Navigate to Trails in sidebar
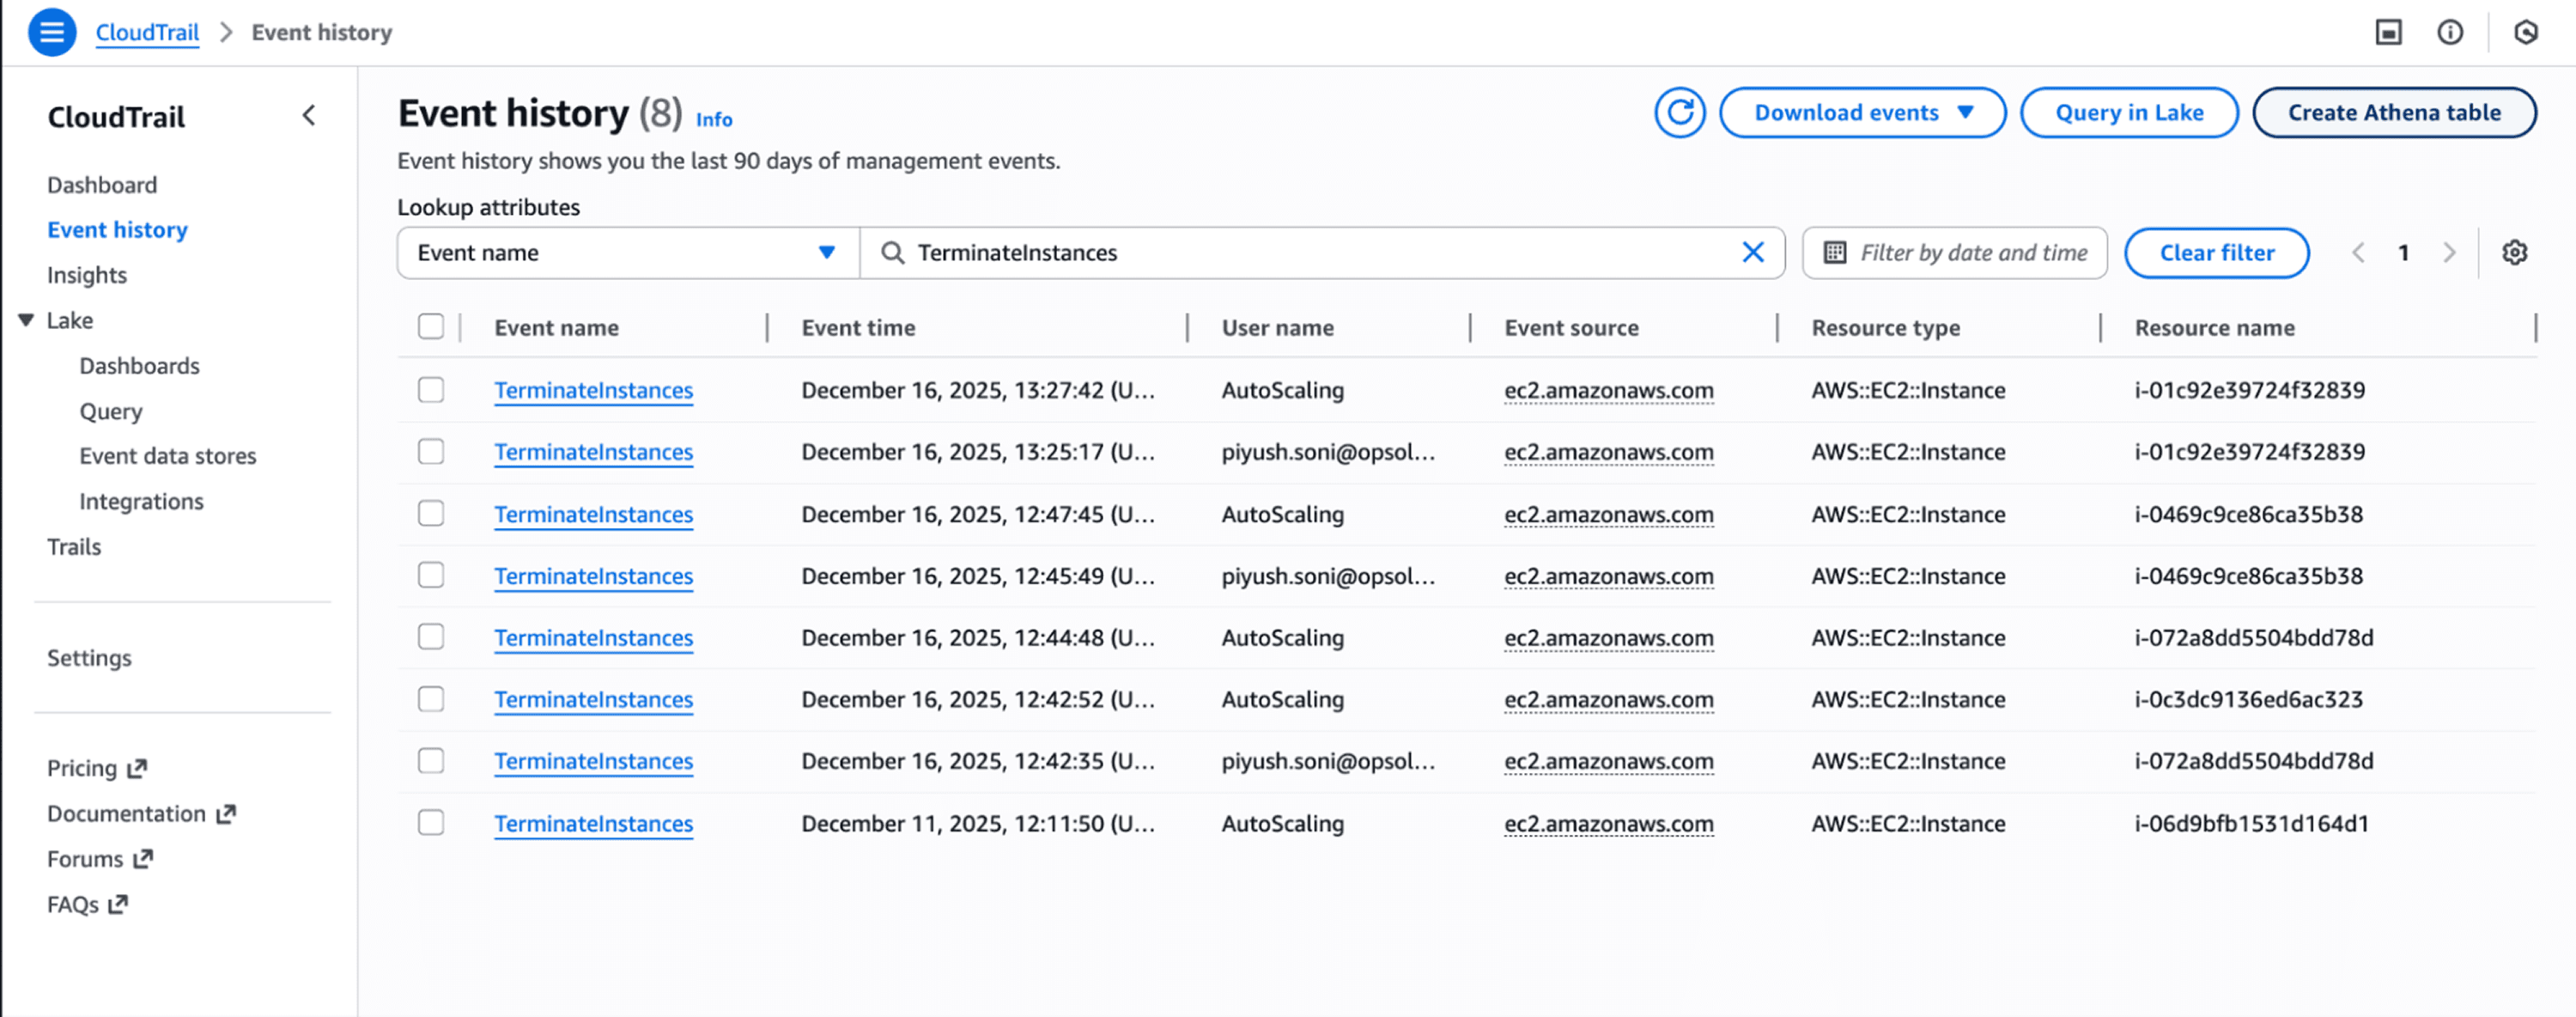The height and width of the screenshot is (1017, 2576). 74,547
